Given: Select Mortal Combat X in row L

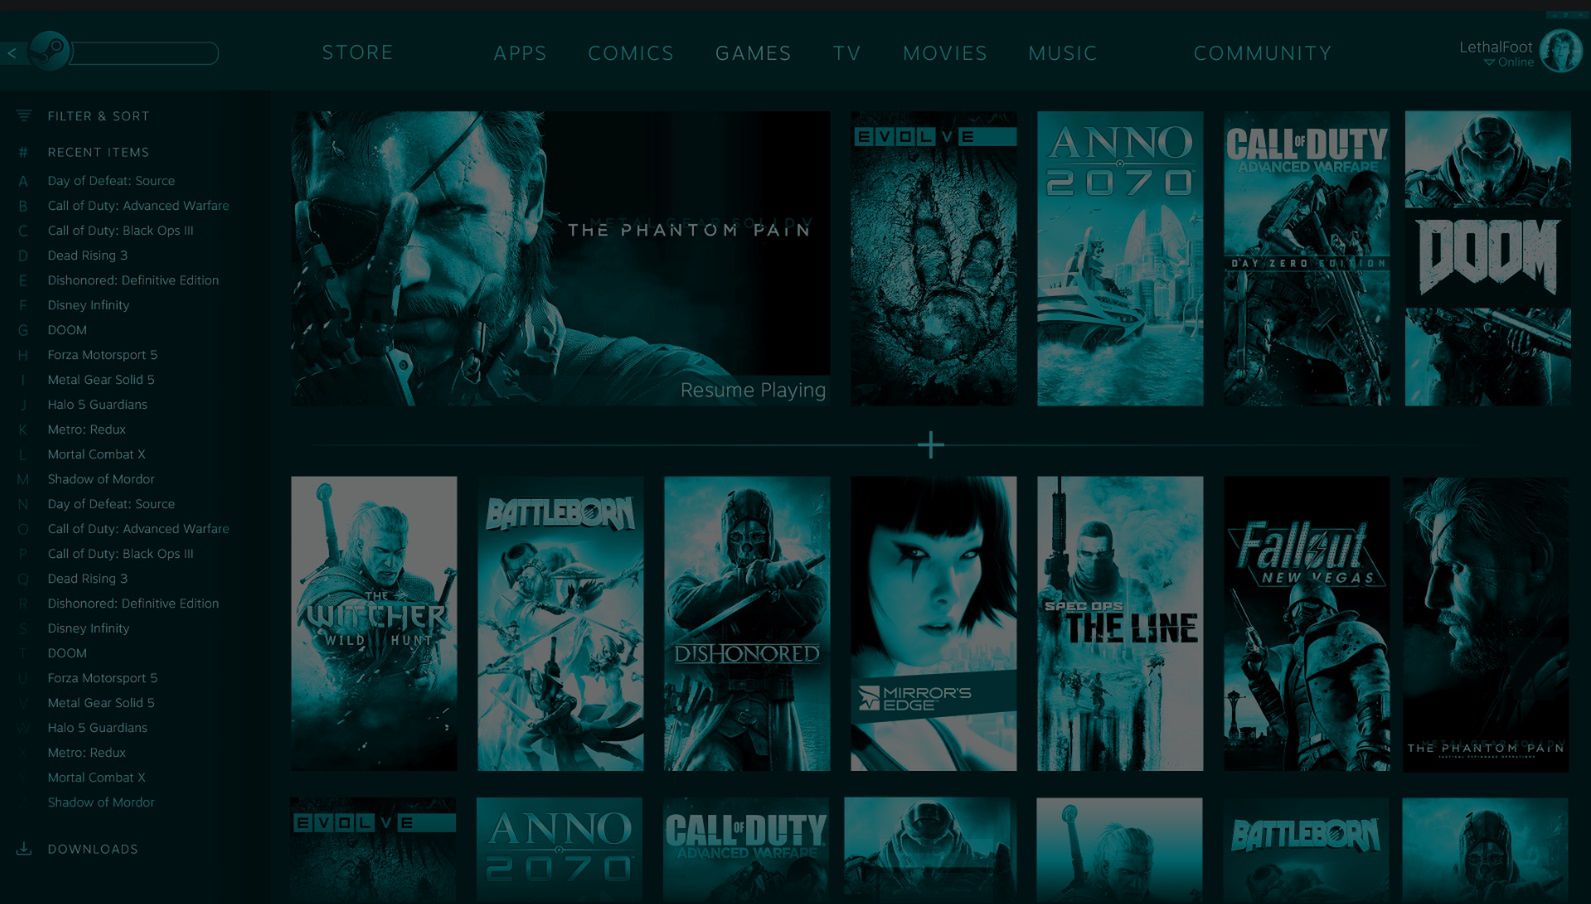Looking at the screenshot, I should coord(96,455).
